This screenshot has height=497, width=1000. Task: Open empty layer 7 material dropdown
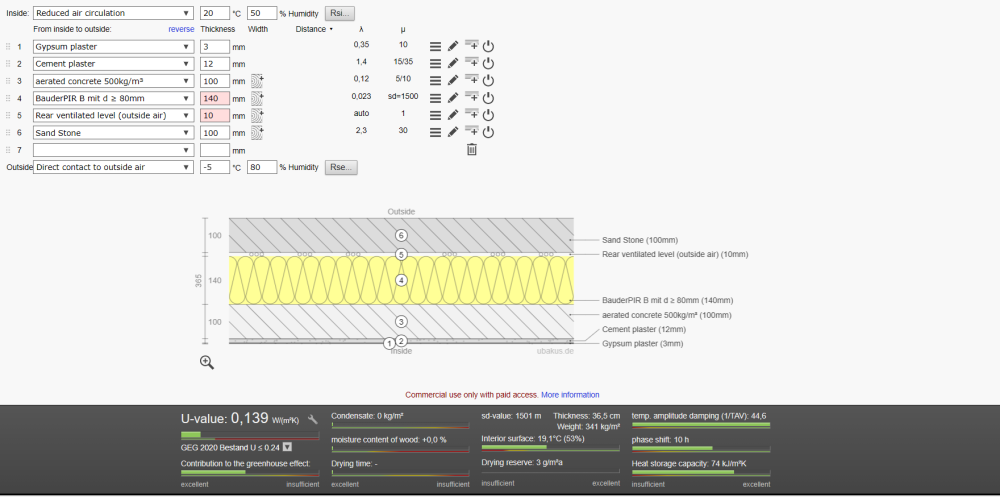click(114, 150)
